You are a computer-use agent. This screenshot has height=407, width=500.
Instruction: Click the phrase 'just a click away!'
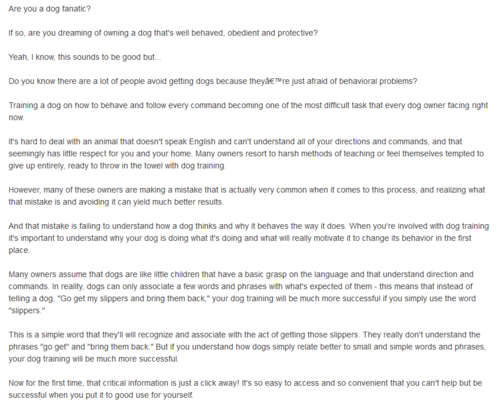point(209,383)
